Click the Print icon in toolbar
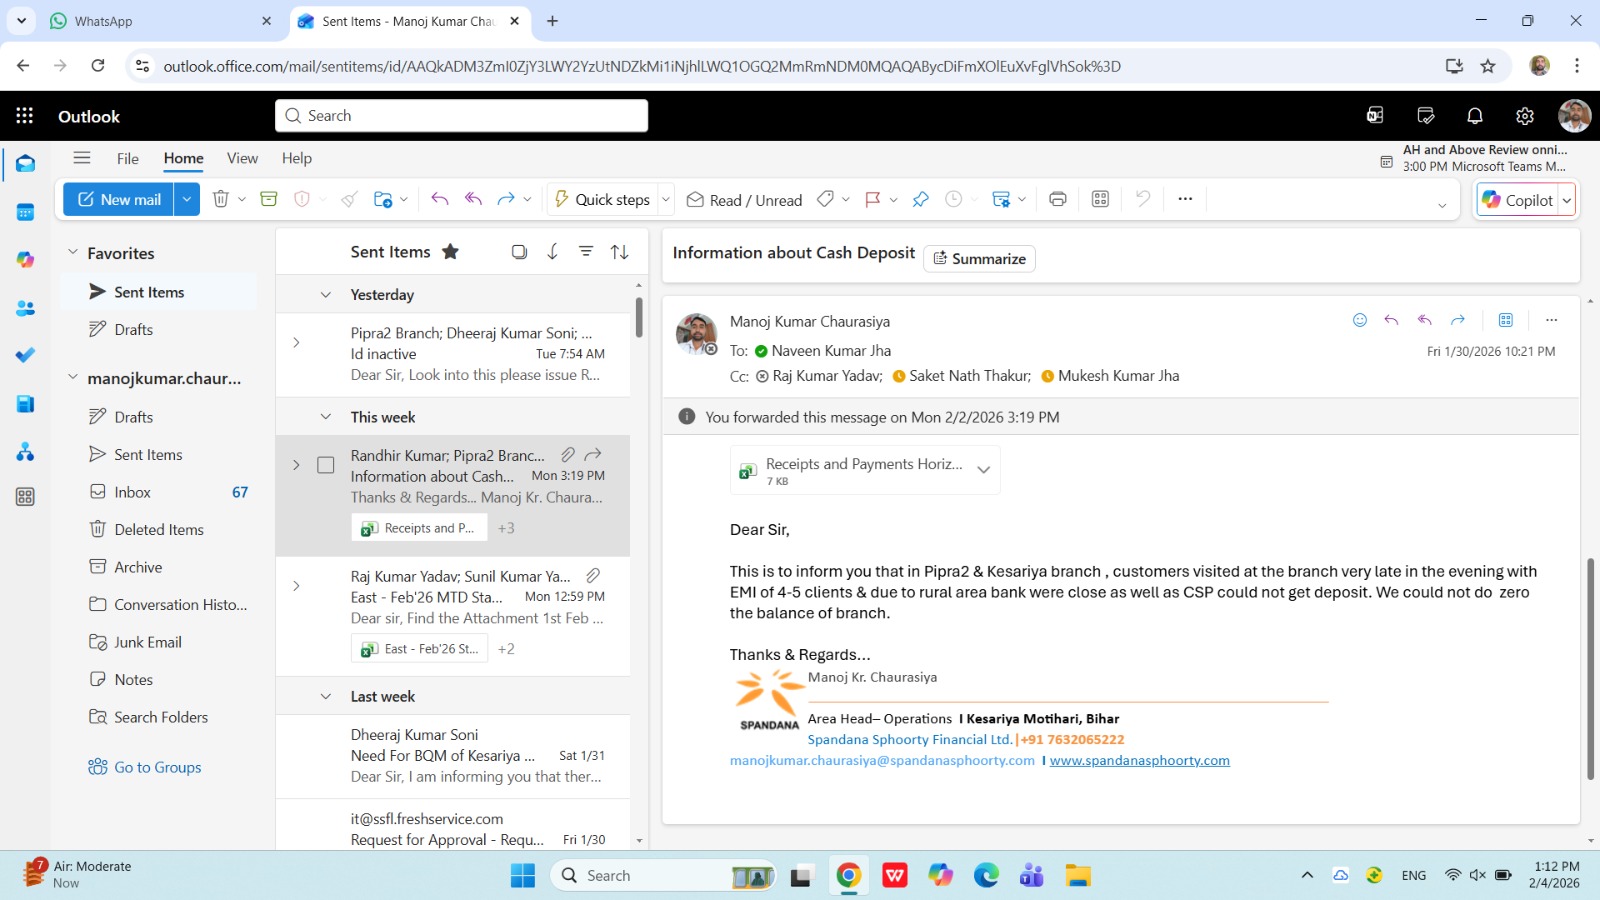The height and width of the screenshot is (900, 1600). click(1057, 199)
